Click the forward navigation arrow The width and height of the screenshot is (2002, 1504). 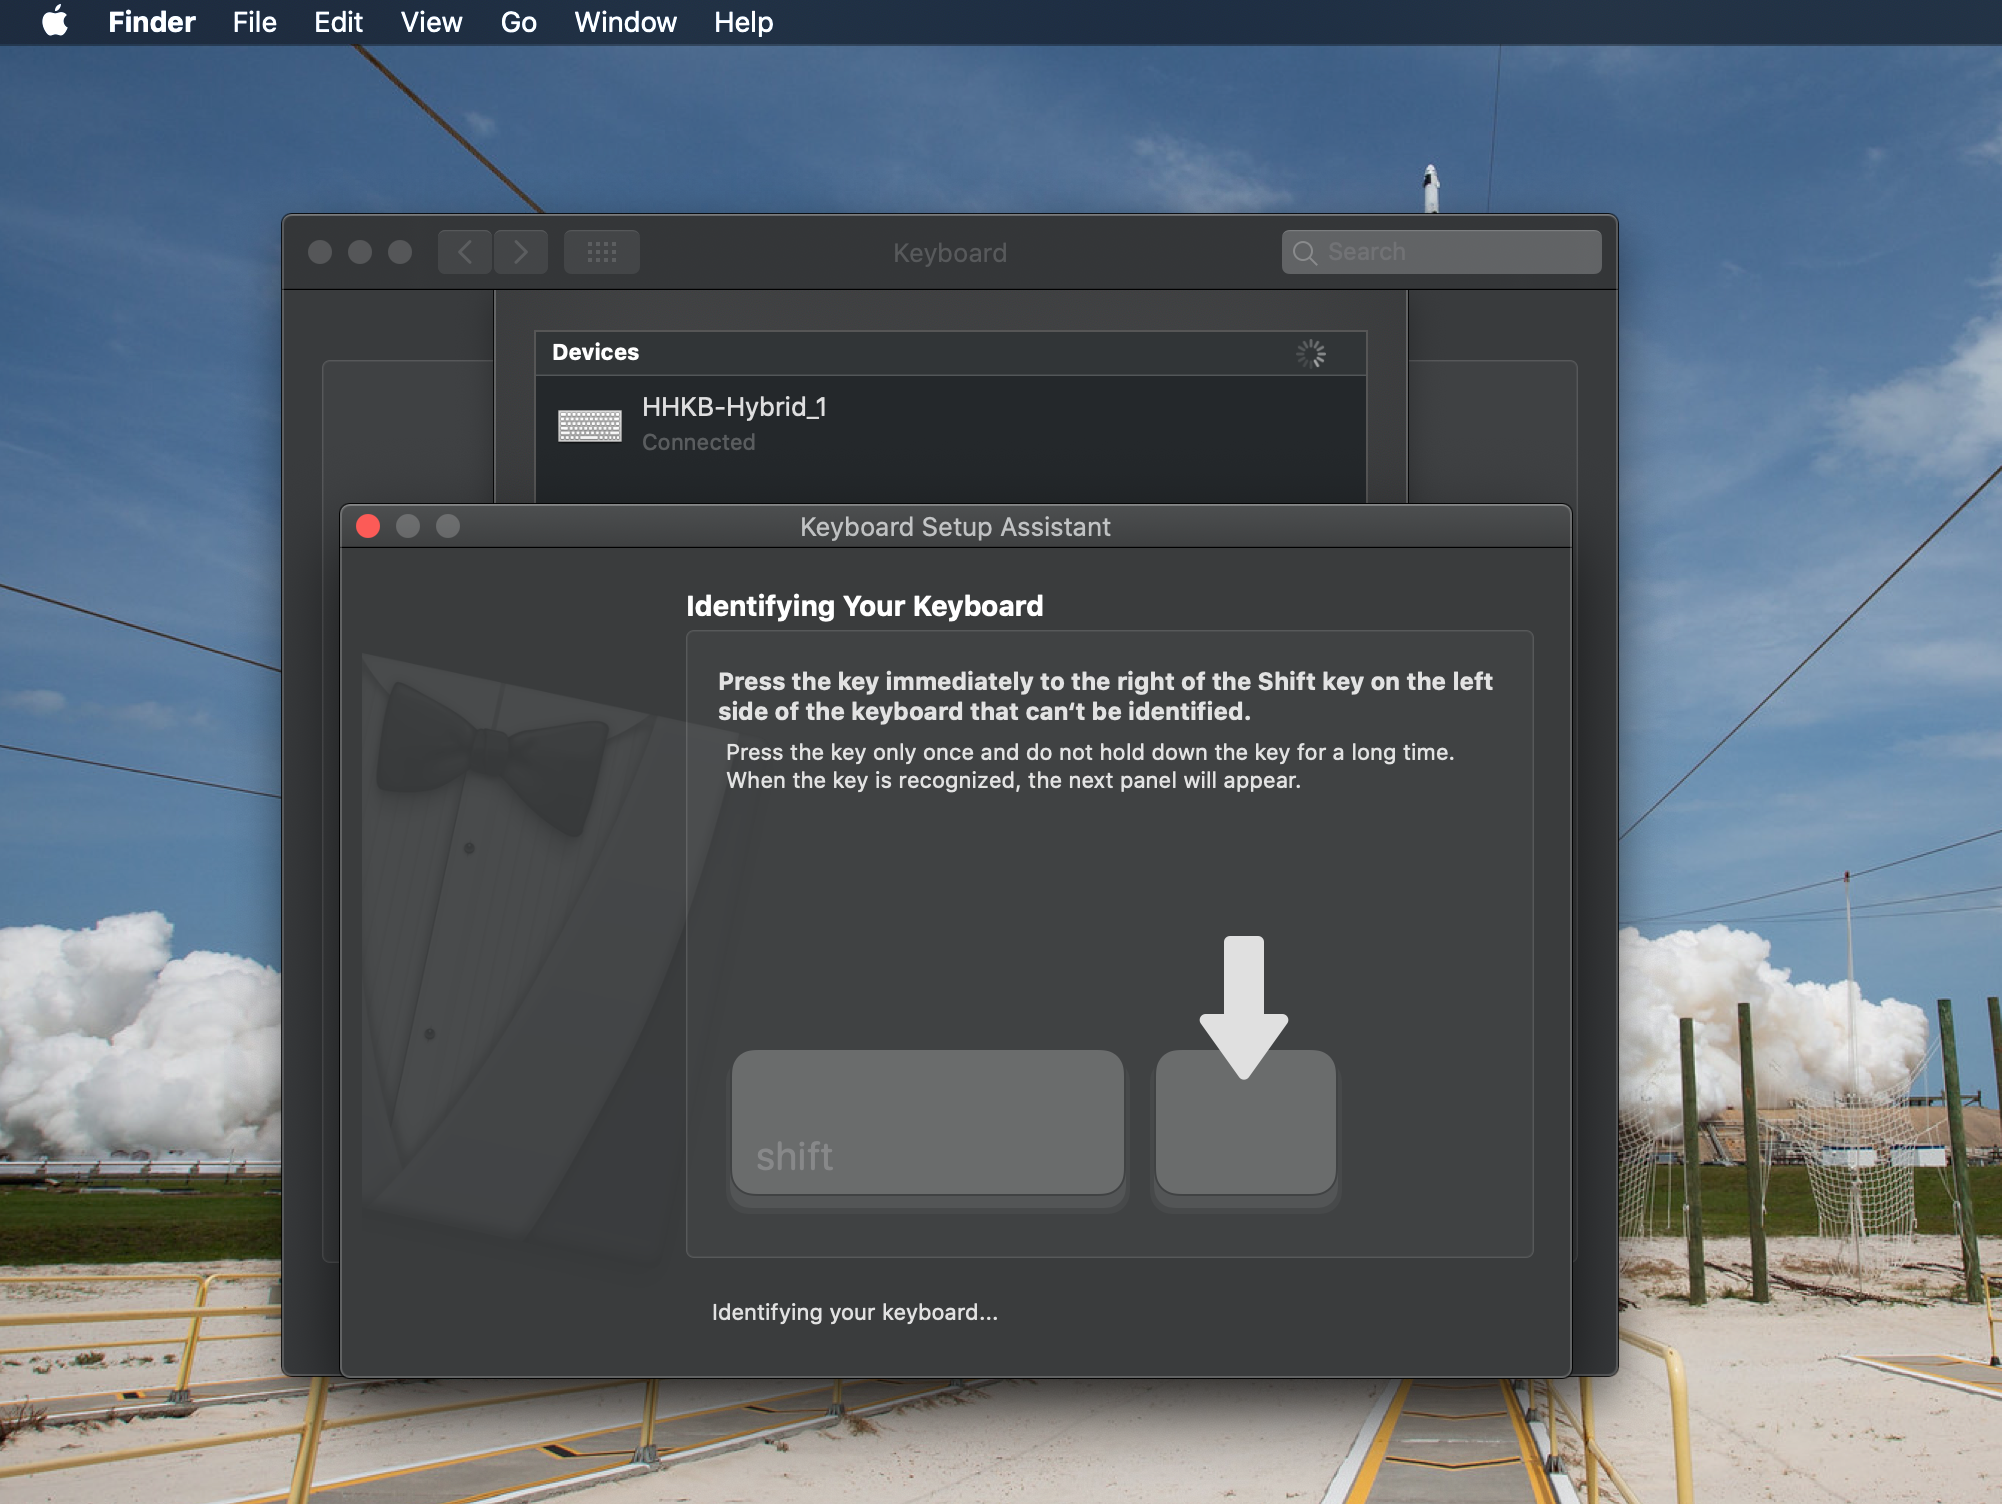(x=521, y=252)
